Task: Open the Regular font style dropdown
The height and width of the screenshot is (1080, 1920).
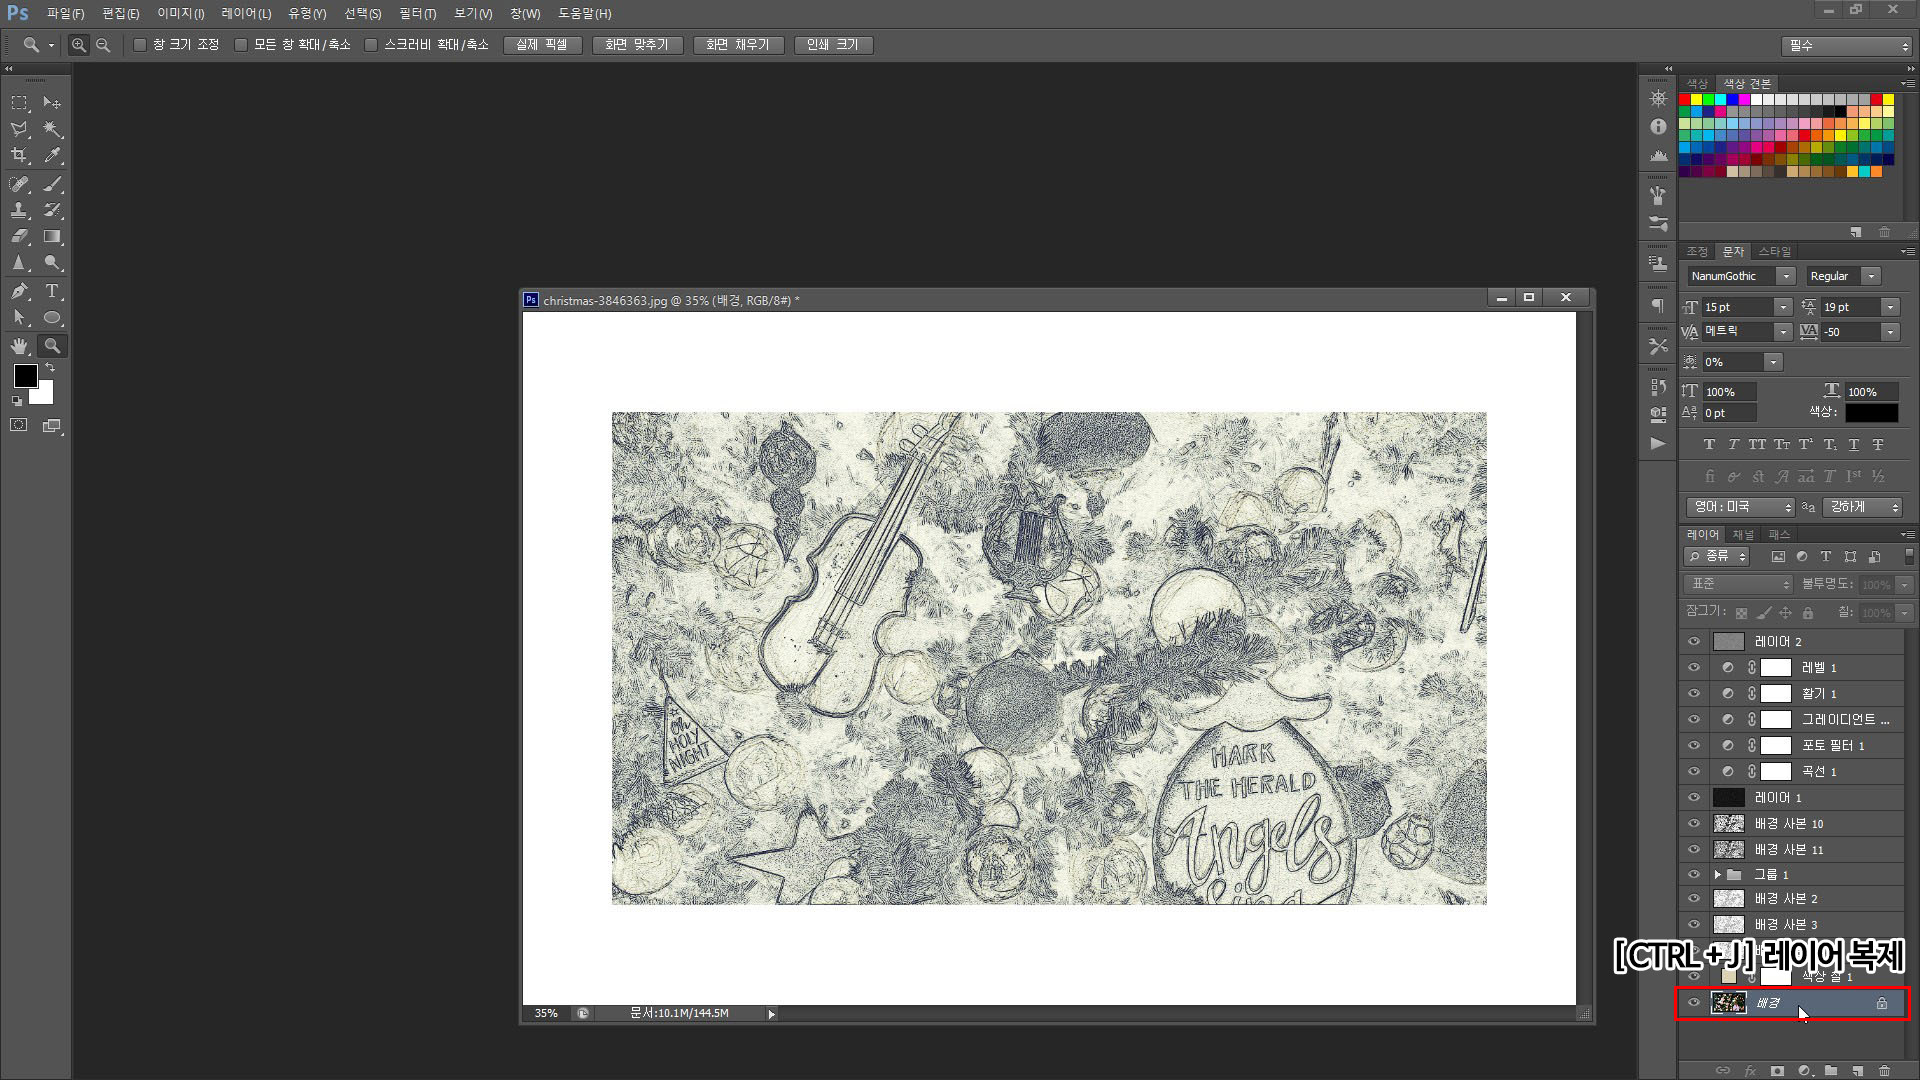Action: point(1871,276)
